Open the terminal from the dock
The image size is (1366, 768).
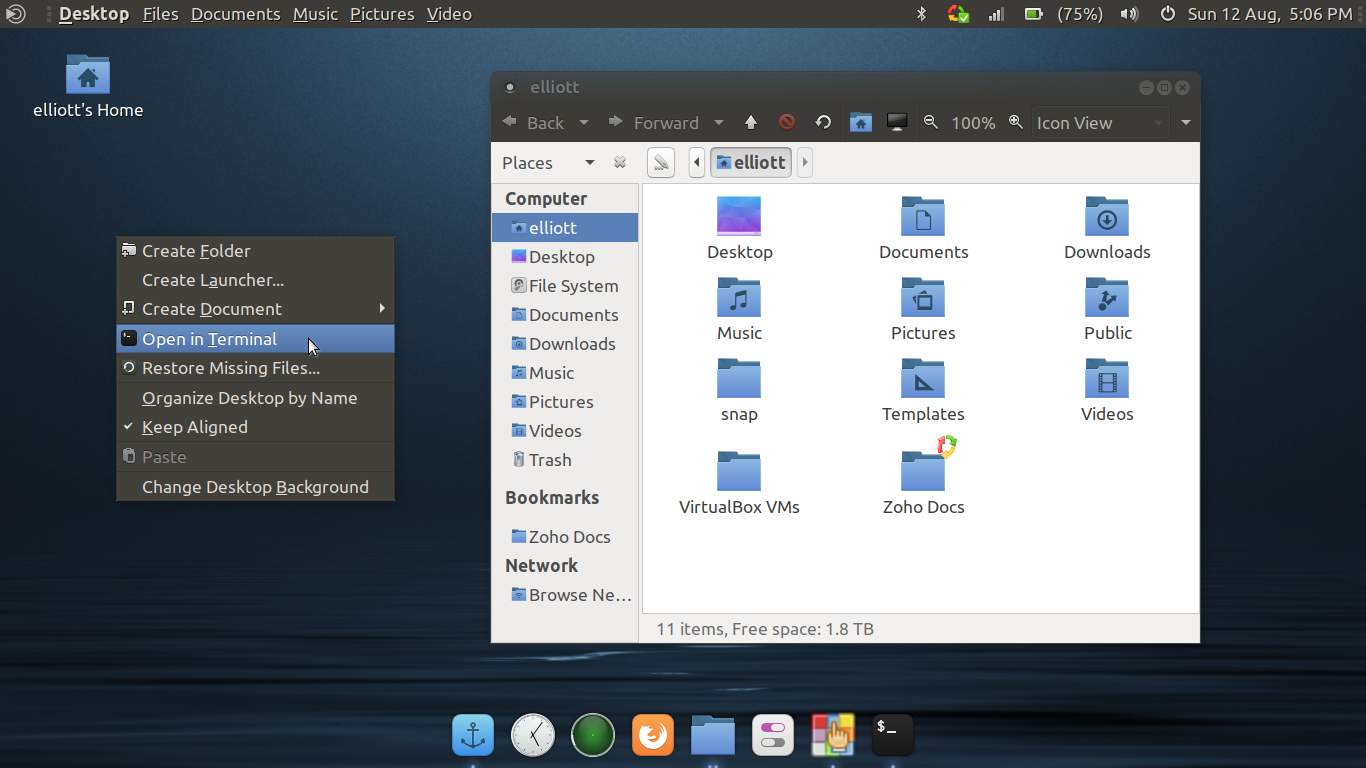pyautogui.click(x=893, y=736)
